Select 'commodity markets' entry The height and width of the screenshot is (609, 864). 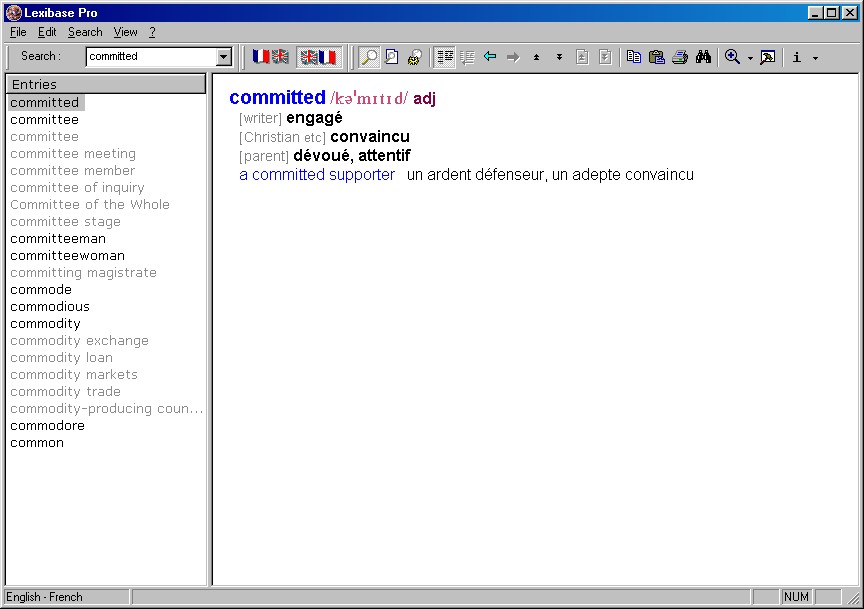[x=74, y=375]
